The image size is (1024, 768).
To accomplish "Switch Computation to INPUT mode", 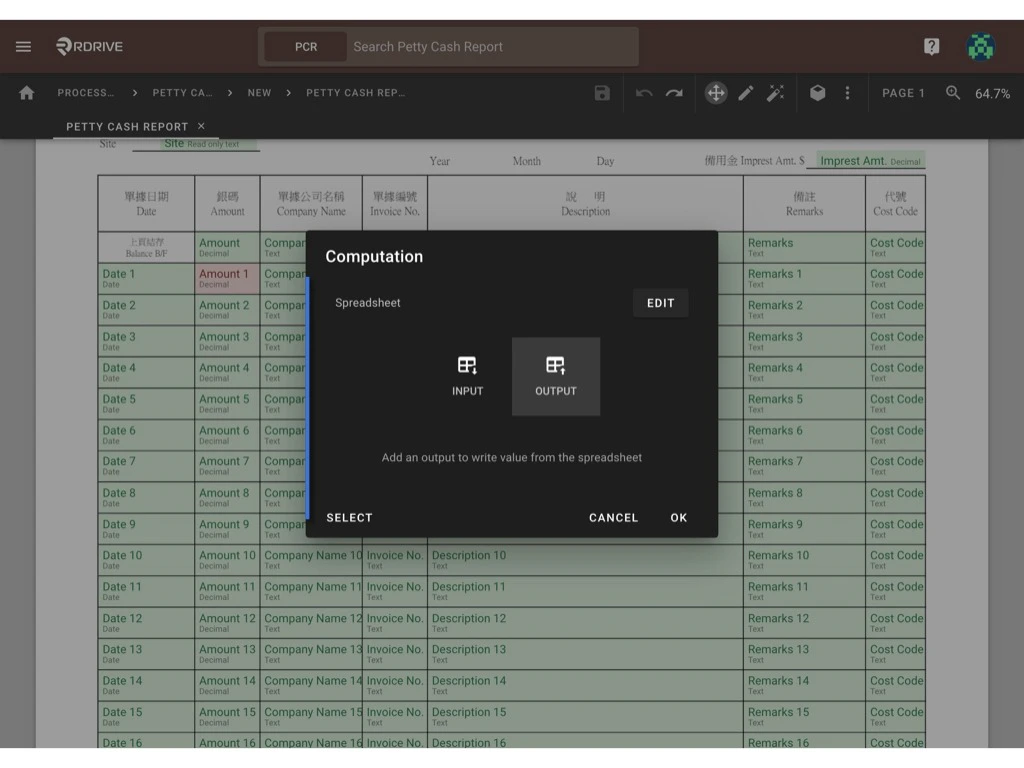I will [x=467, y=377].
